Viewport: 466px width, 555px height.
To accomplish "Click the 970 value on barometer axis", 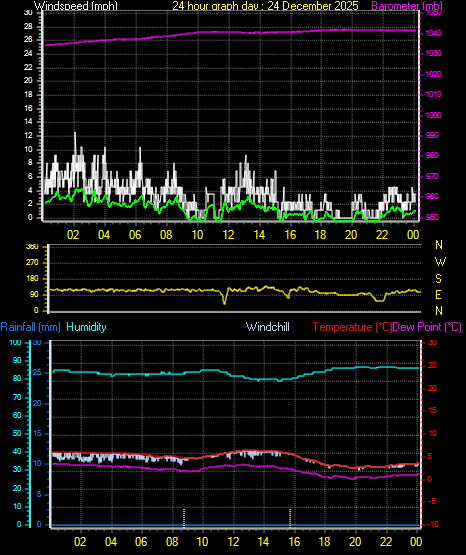I will point(432,176).
